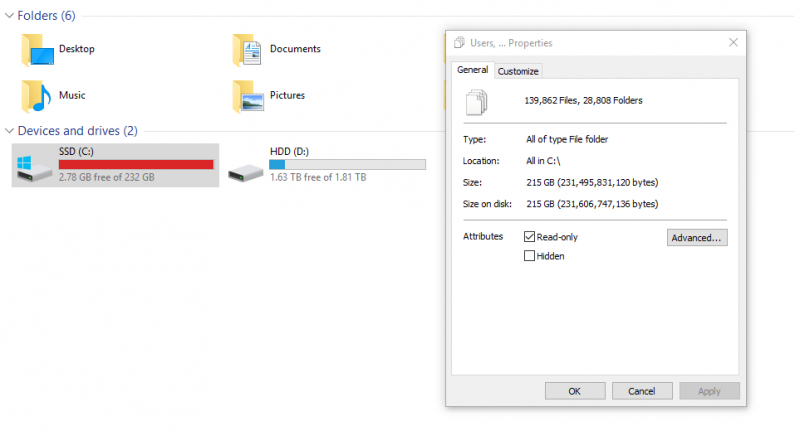The image size is (800, 431).
Task: Select the General tab
Action: click(x=472, y=70)
